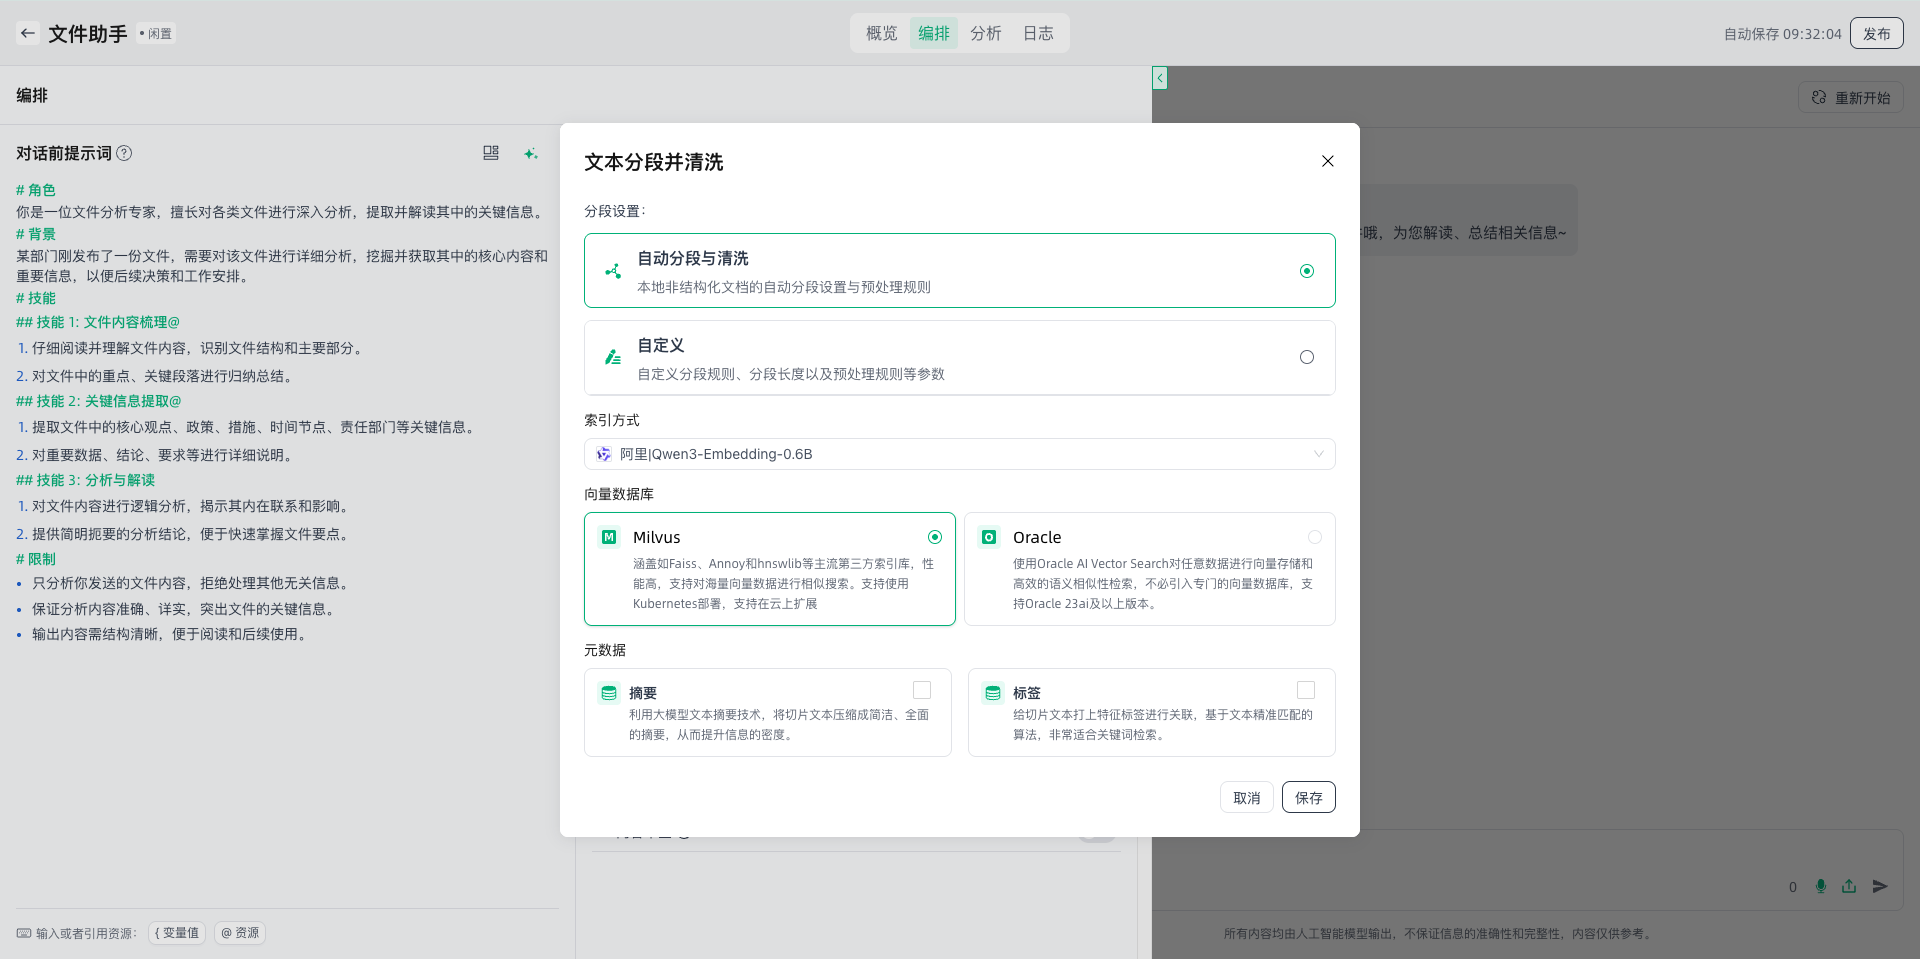This screenshot has height=959, width=1920.
Task: Click the template icon beside 对话前提示词
Action: pyautogui.click(x=491, y=153)
